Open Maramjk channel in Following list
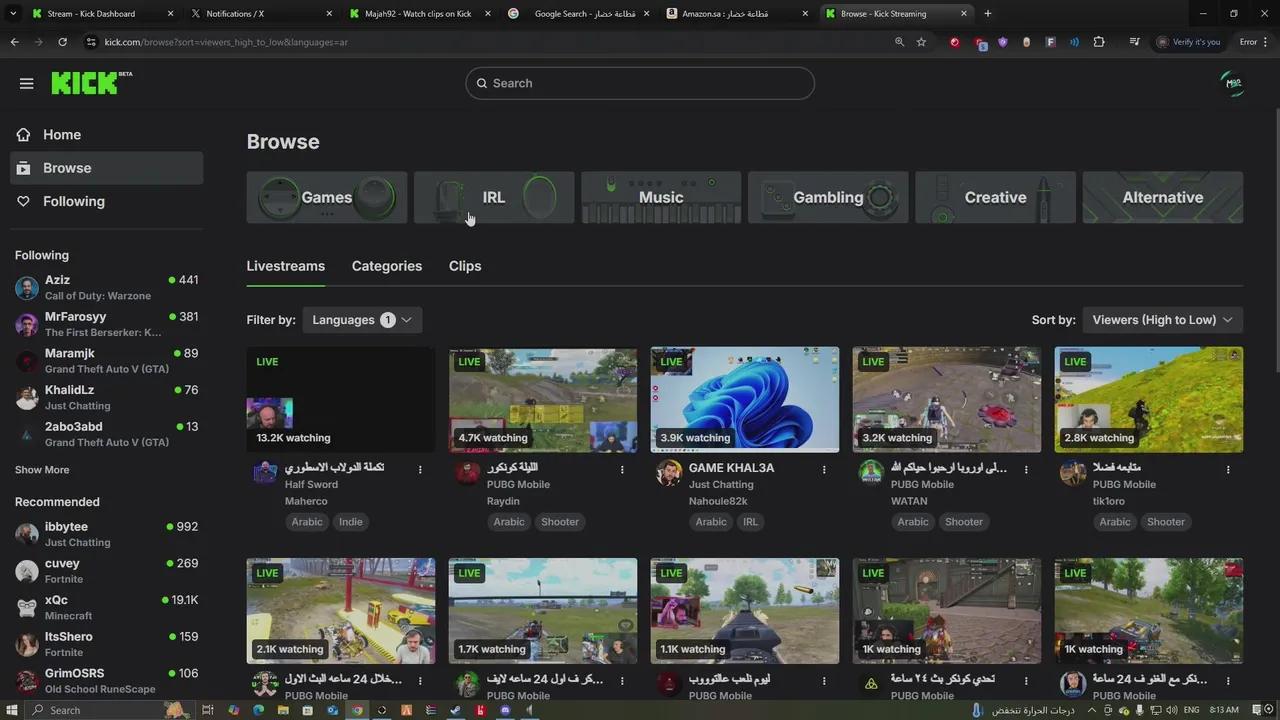The width and height of the screenshot is (1280, 720). (x=107, y=361)
